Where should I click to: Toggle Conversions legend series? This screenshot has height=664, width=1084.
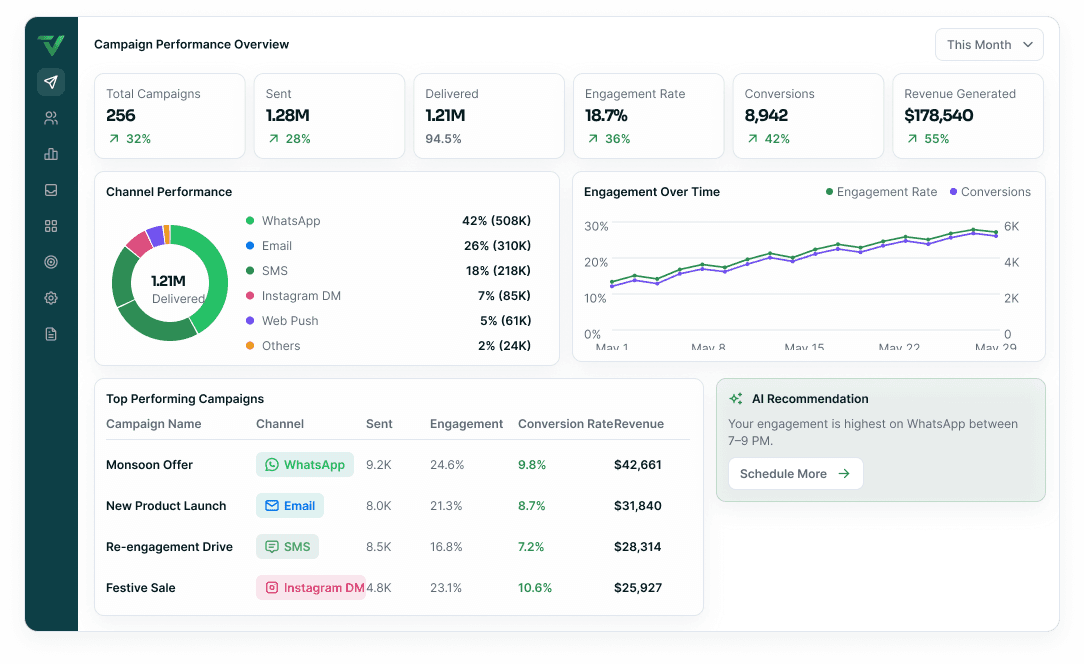coord(990,192)
